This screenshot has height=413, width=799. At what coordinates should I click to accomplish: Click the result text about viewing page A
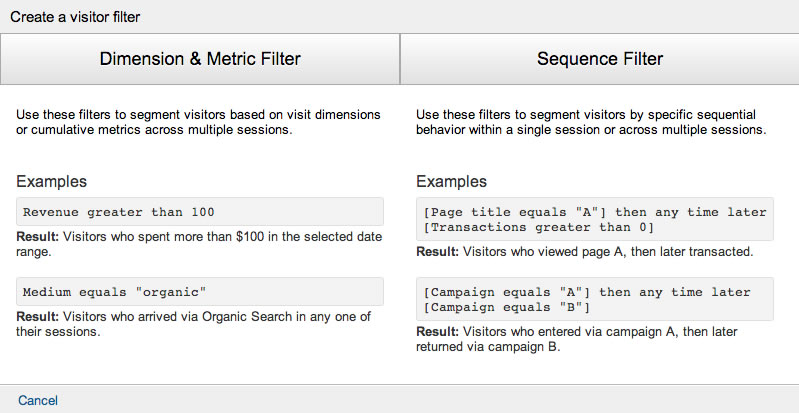[x=584, y=253]
